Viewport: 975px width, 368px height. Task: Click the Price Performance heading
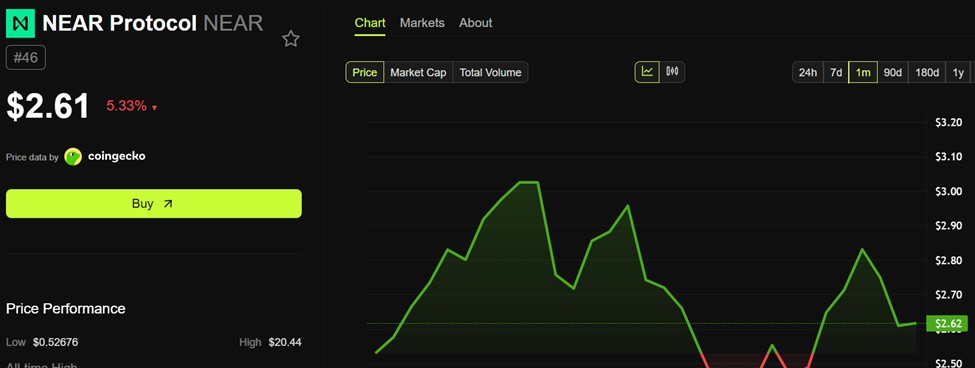[66, 308]
